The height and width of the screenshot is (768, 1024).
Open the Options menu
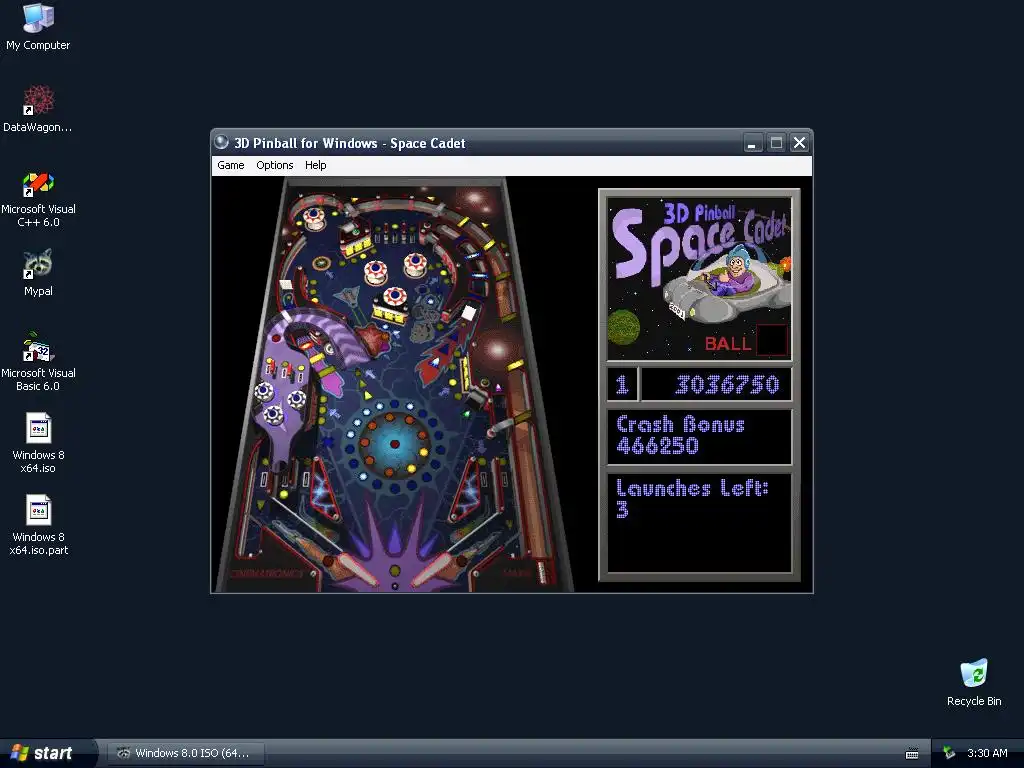pos(274,165)
